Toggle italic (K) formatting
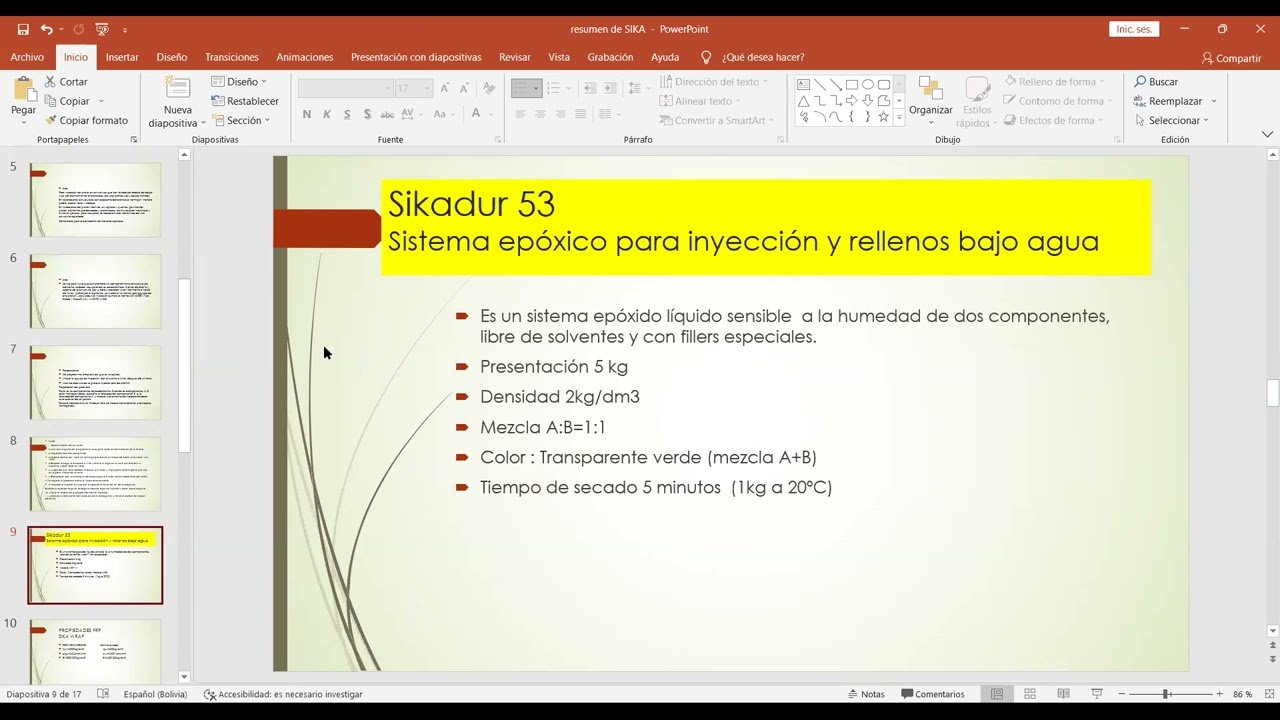Viewport: 1280px width, 720px height. [327, 115]
